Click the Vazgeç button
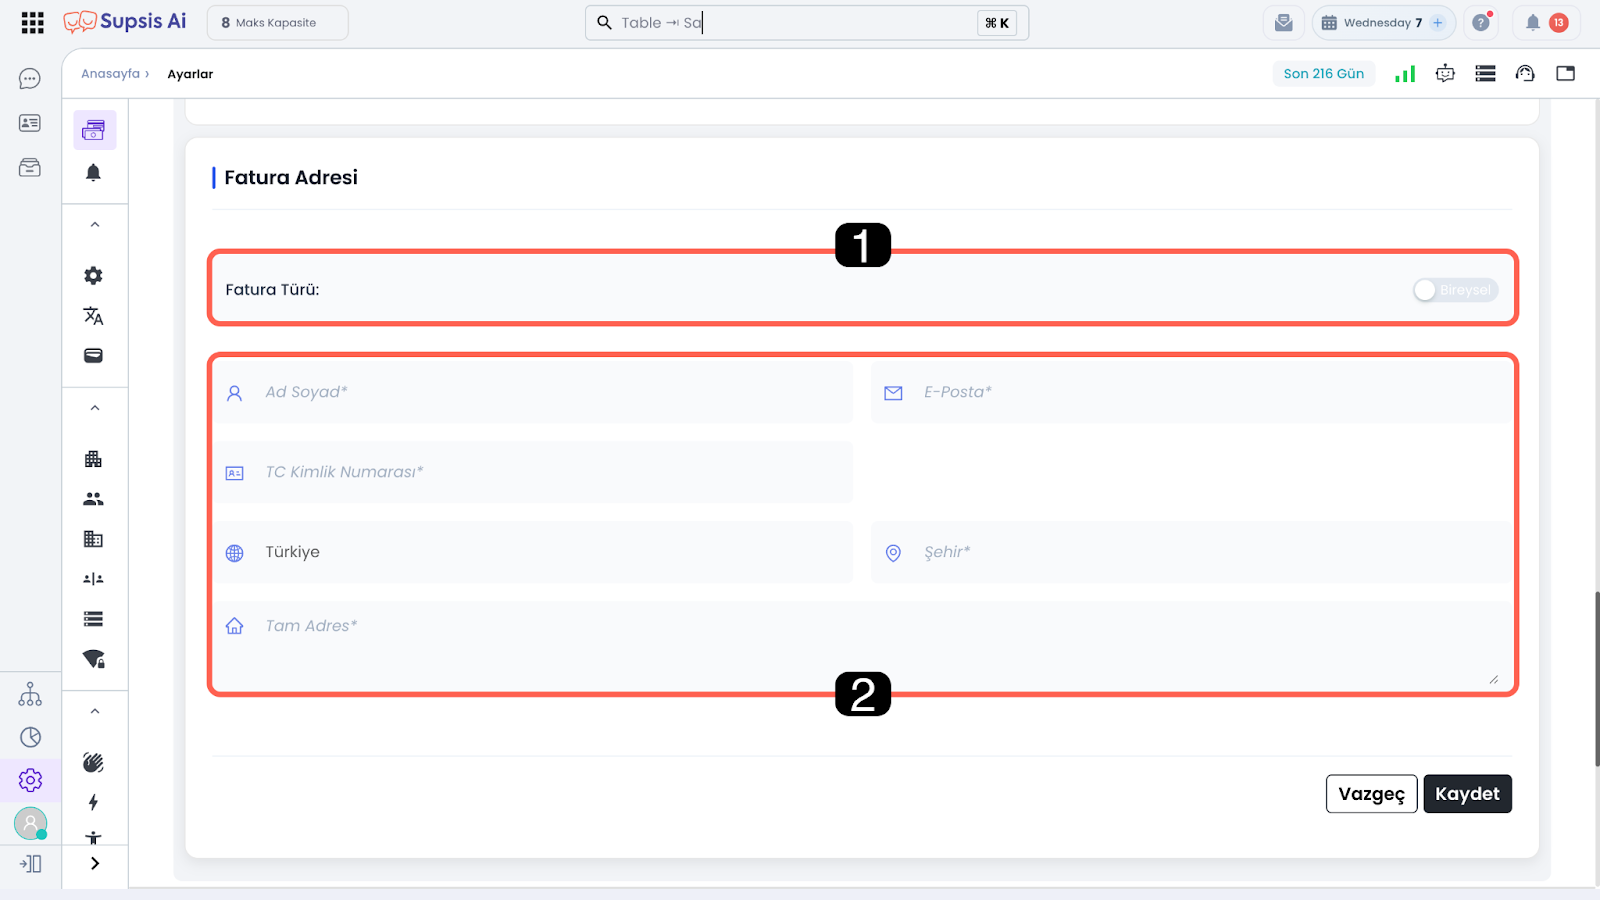This screenshot has width=1600, height=900. 1371,794
